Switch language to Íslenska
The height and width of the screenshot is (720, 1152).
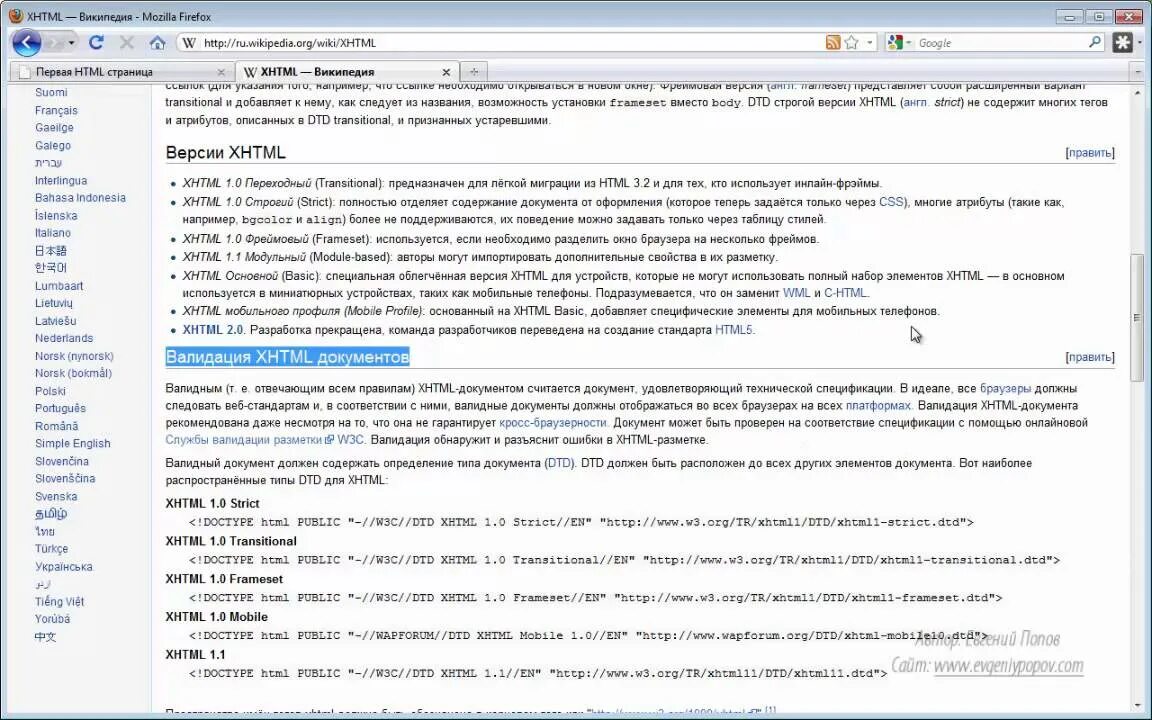tap(56, 215)
